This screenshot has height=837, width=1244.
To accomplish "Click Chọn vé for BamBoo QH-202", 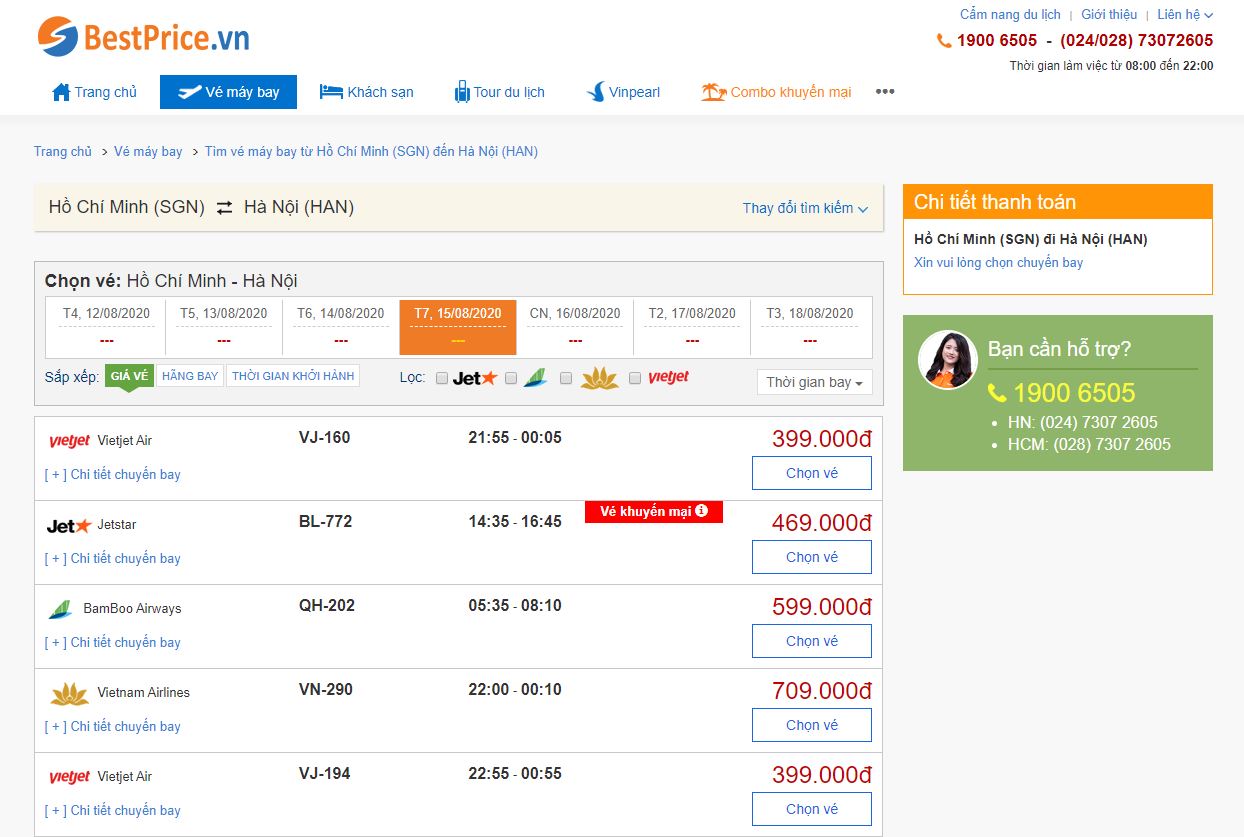I will click(812, 641).
